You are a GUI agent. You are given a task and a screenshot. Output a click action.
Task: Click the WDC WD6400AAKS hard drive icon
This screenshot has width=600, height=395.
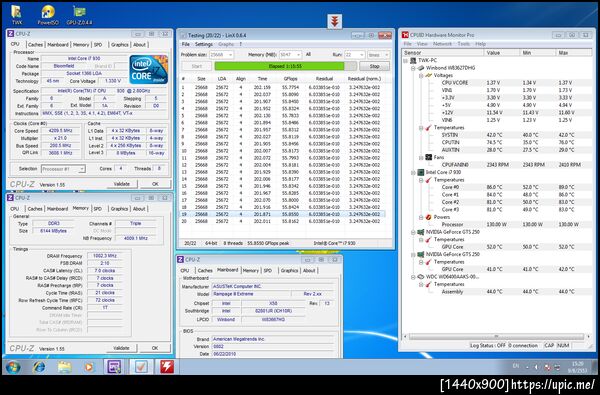tap(421, 277)
